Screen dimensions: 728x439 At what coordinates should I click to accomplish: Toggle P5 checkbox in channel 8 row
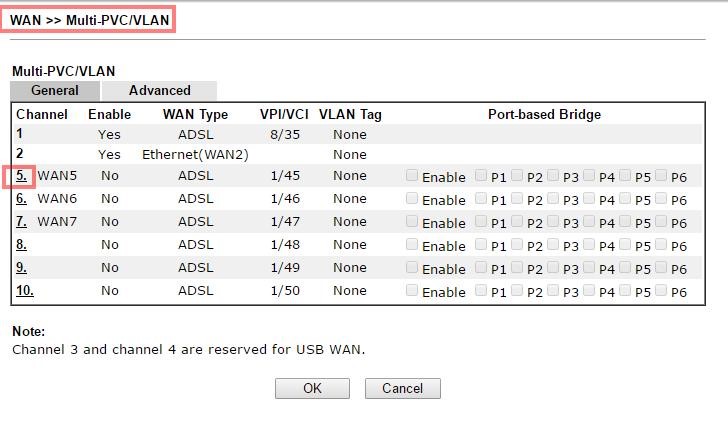pos(625,244)
